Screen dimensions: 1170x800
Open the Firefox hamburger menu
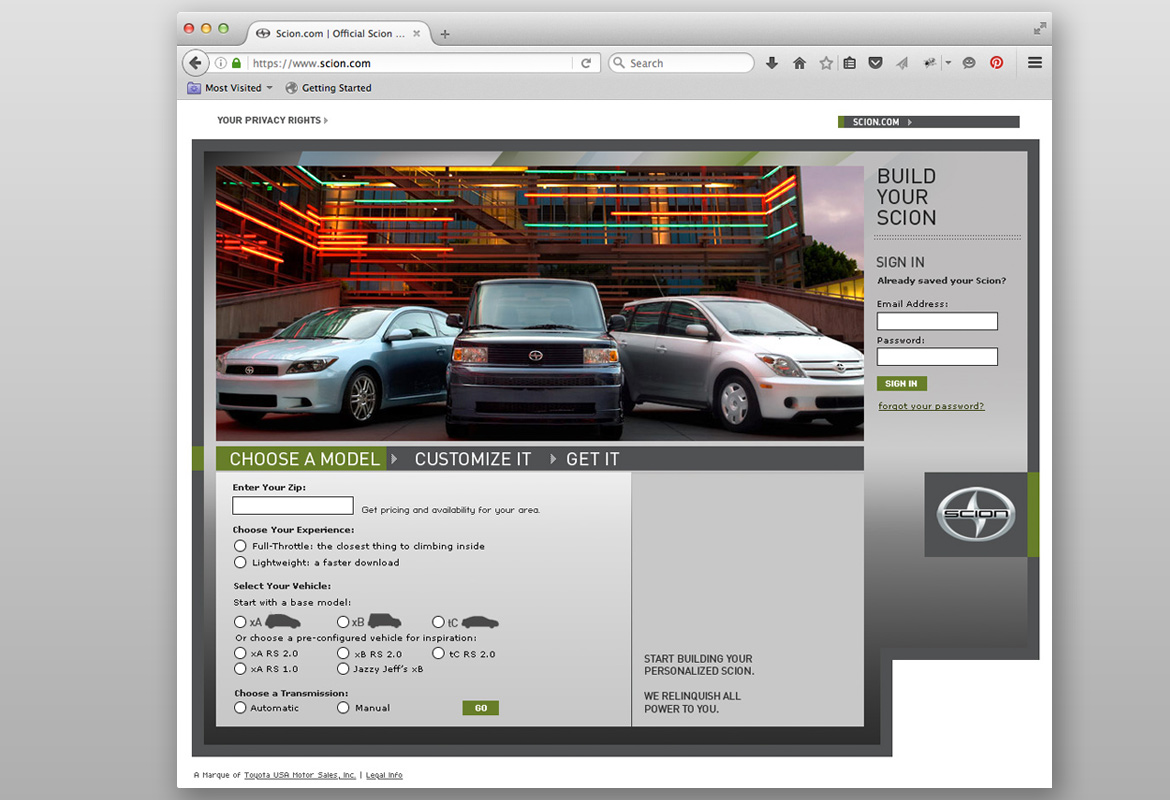pyautogui.click(x=1034, y=63)
